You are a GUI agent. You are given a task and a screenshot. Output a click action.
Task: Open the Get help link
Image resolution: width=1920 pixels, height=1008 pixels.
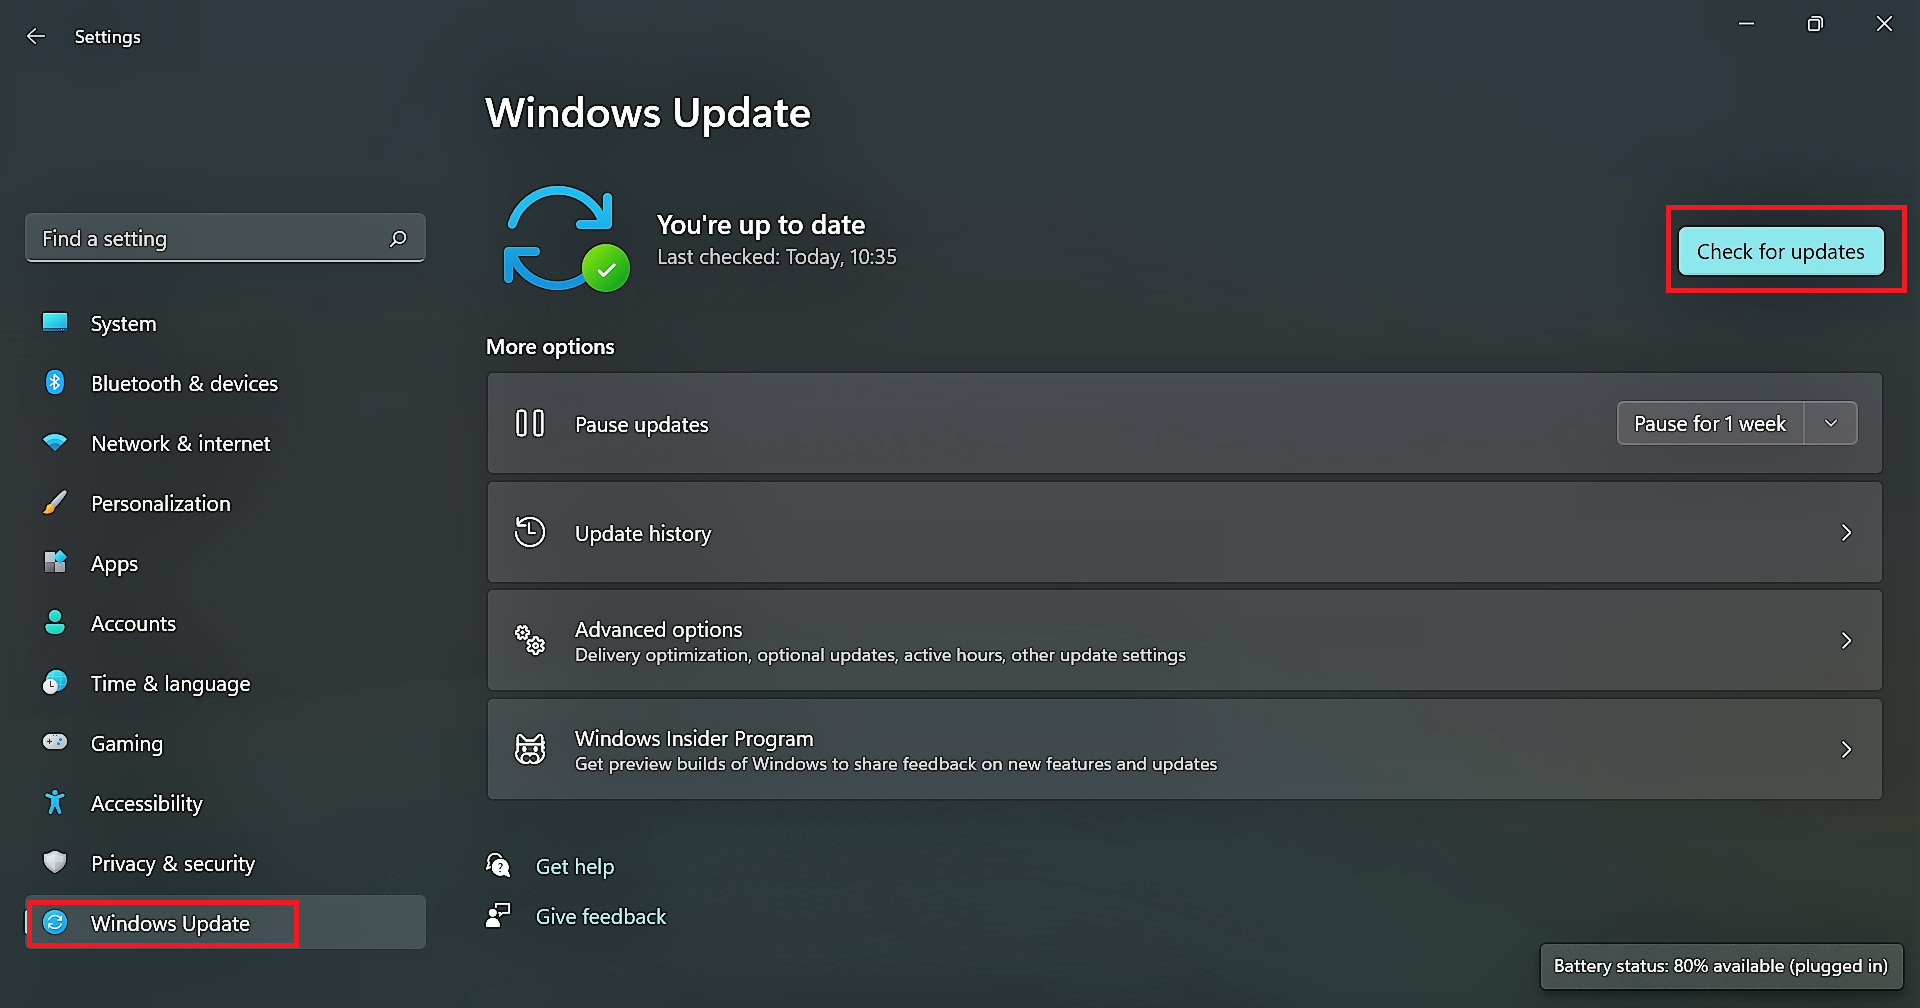tap(575, 866)
